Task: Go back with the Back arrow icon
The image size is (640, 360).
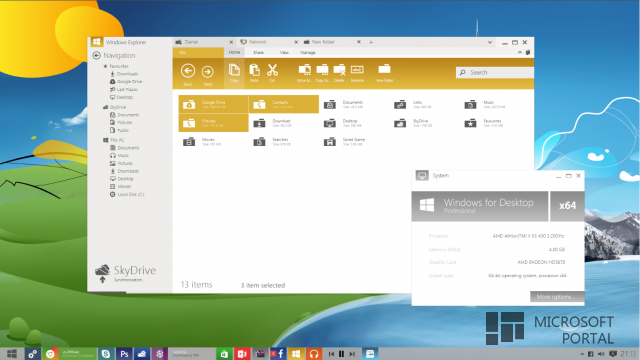Action: [188, 71]
